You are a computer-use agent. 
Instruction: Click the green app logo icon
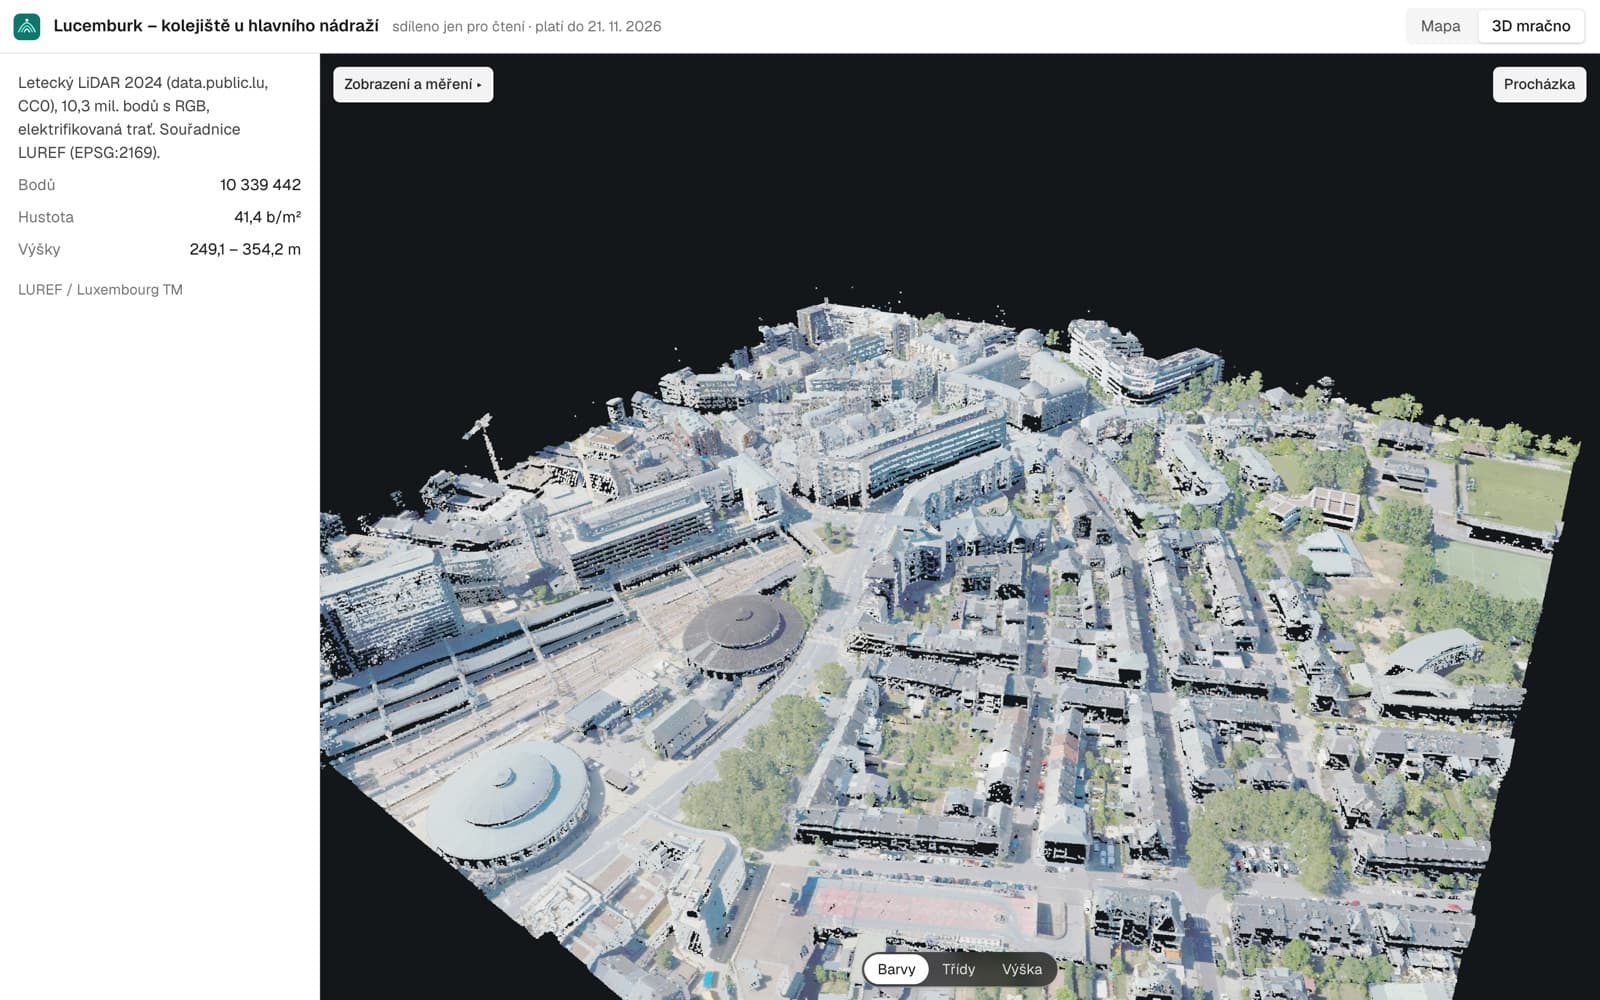(x=27, y=26)
